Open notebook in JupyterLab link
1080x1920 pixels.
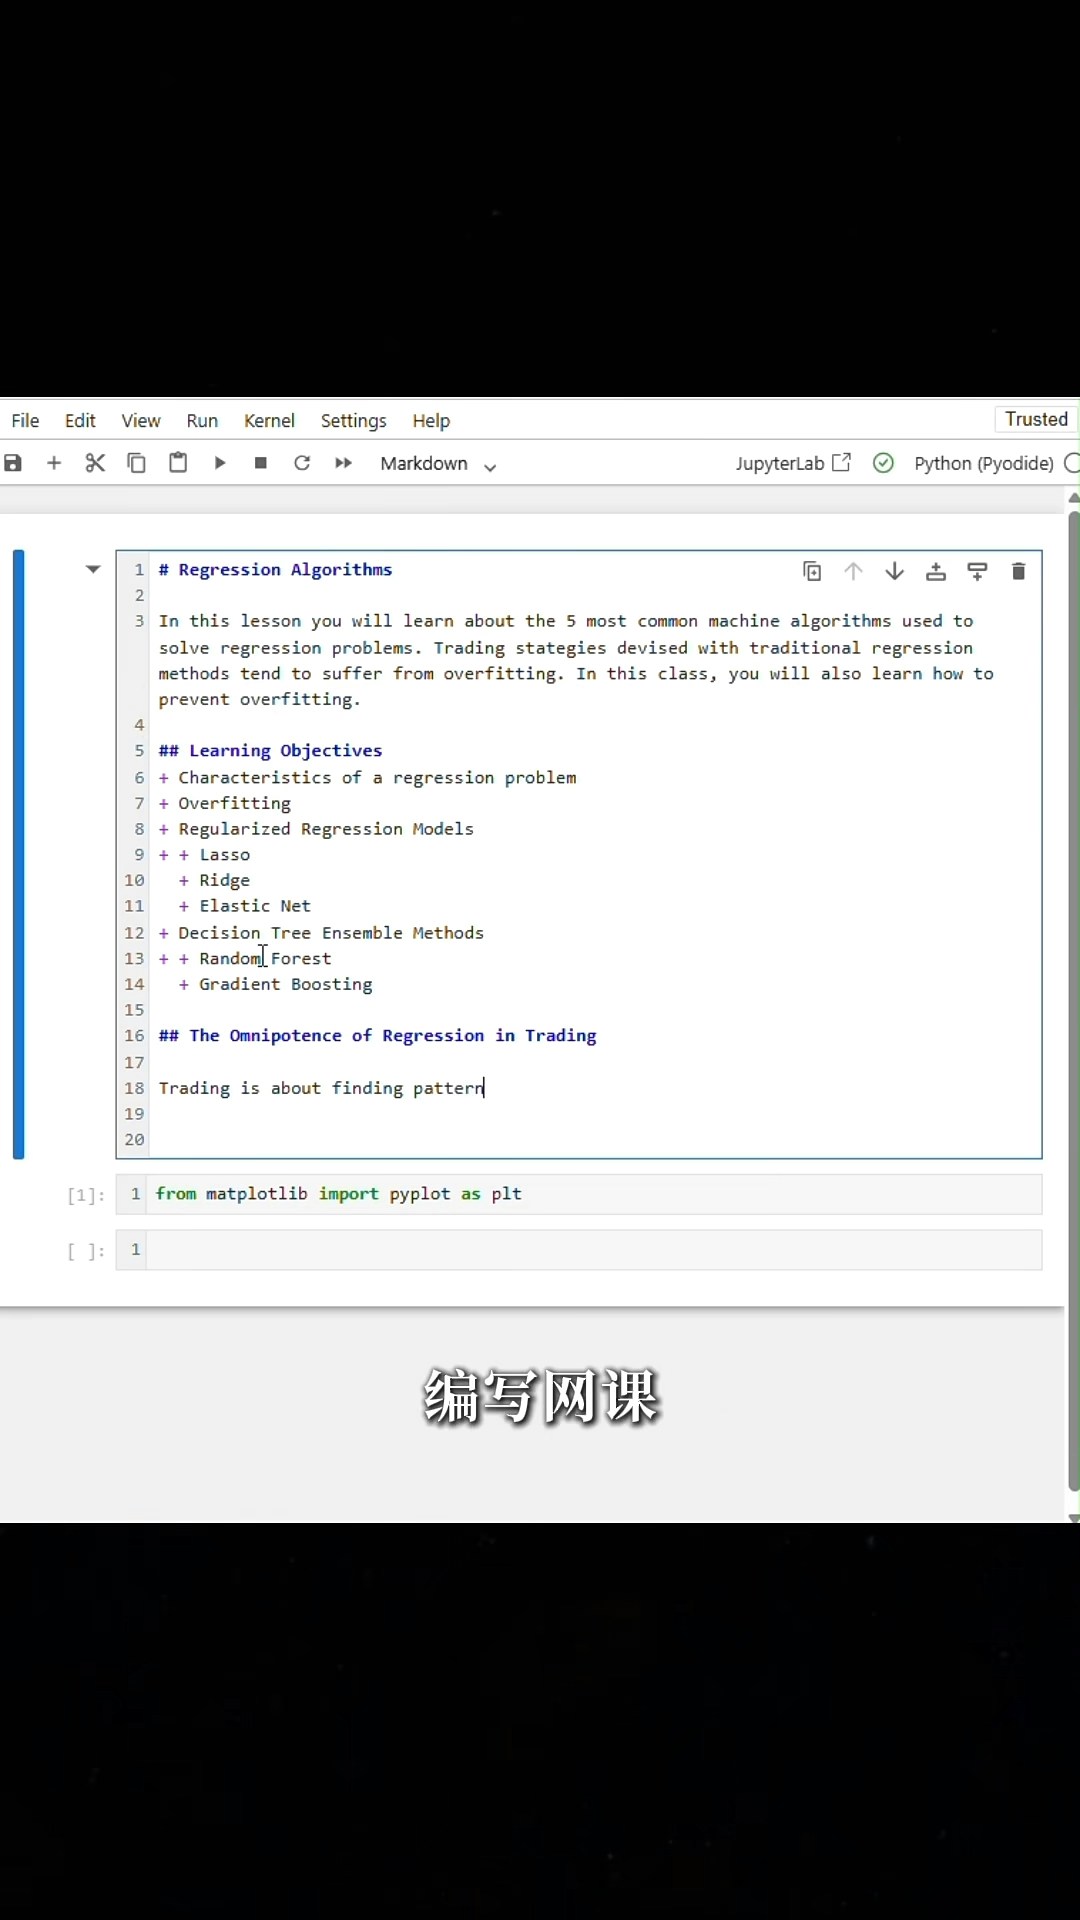coord(793,463)
